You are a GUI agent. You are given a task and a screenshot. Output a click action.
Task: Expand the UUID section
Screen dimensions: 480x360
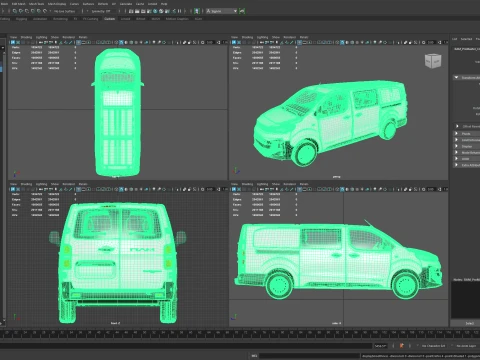pos(456,159)
